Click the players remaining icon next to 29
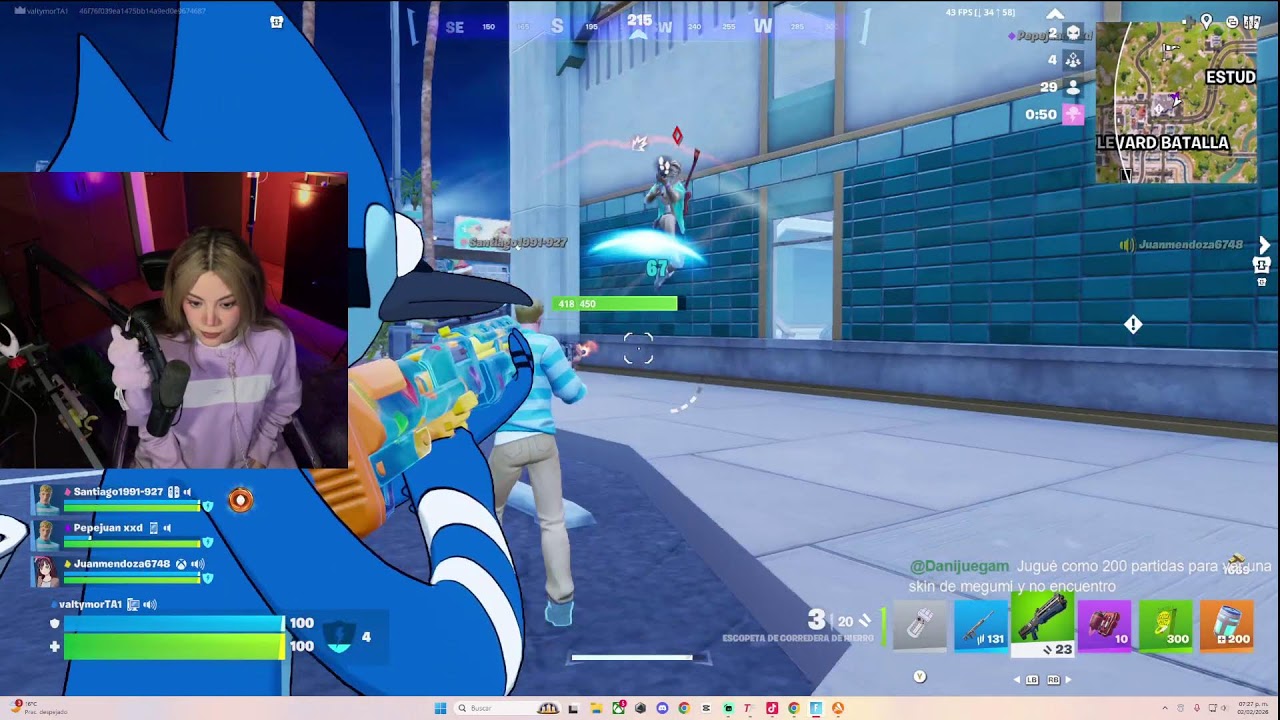Image resolution: width=1280 pixels, height=720 pixels. coord(1073,88)
